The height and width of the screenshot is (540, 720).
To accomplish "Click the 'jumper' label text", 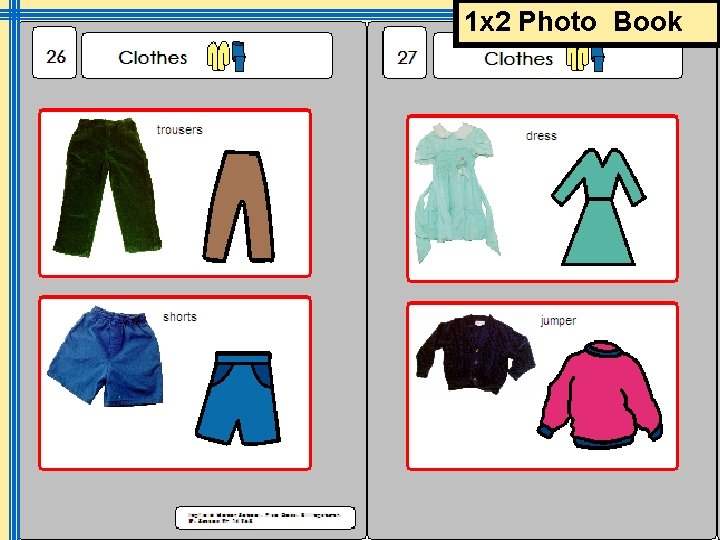I will (x=558, y=321).
